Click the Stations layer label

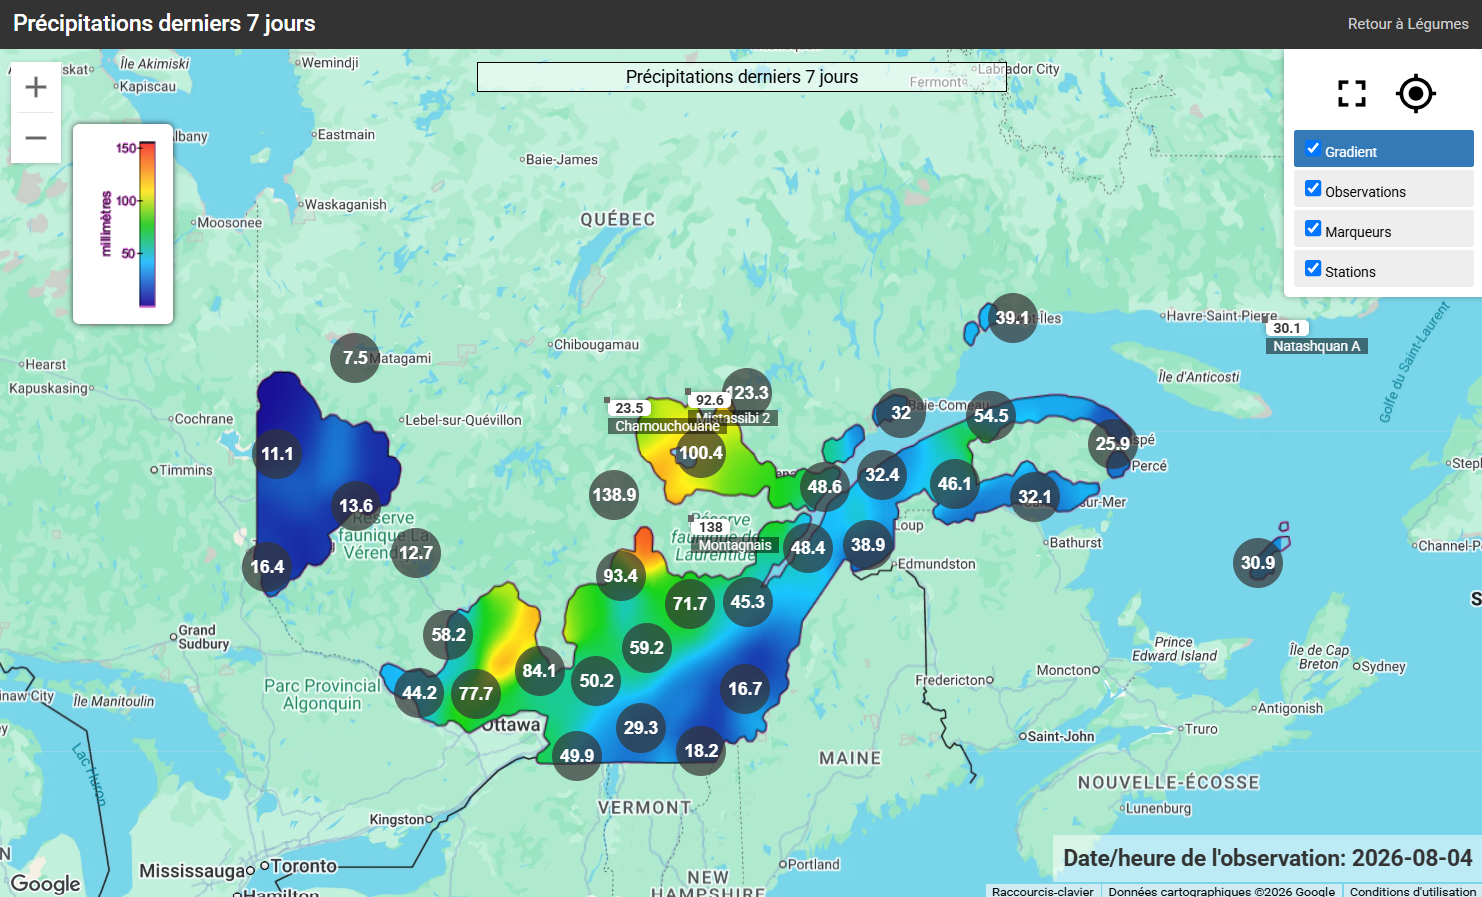point(1350,272)
